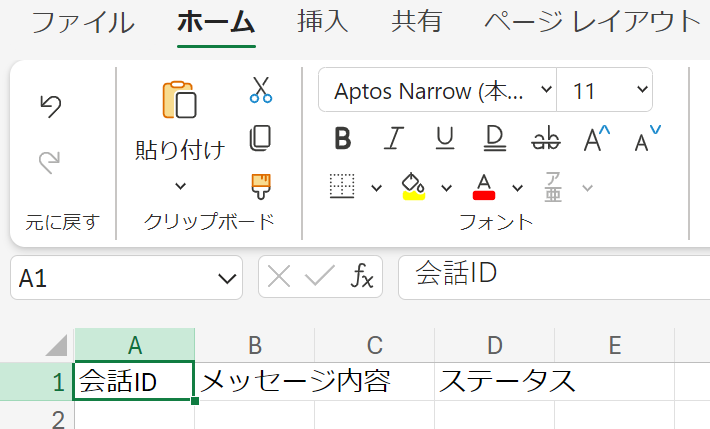Click the formula bar showing 会話ID
This screenshot has width=710, height=429.
tap(550, 277)
